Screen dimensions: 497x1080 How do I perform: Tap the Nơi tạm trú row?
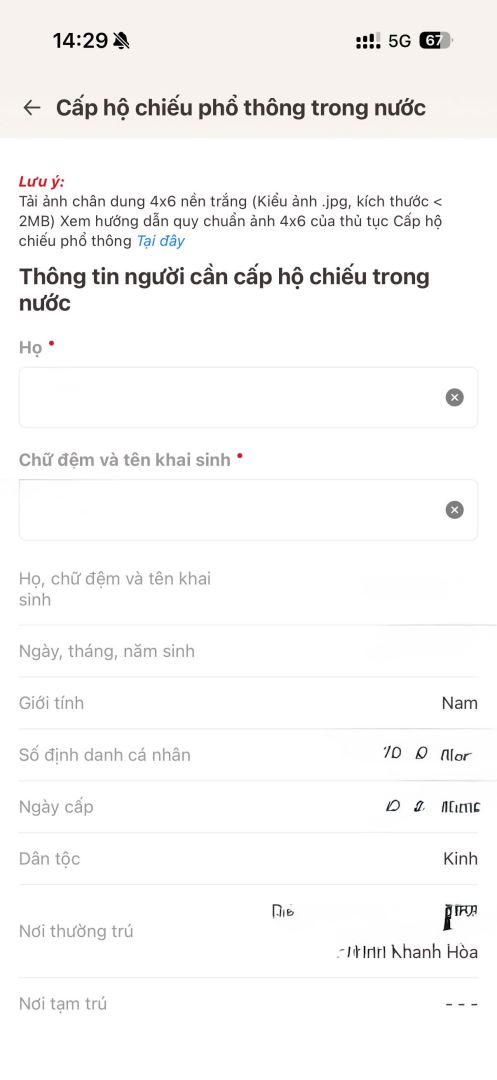coord(248,1004)
